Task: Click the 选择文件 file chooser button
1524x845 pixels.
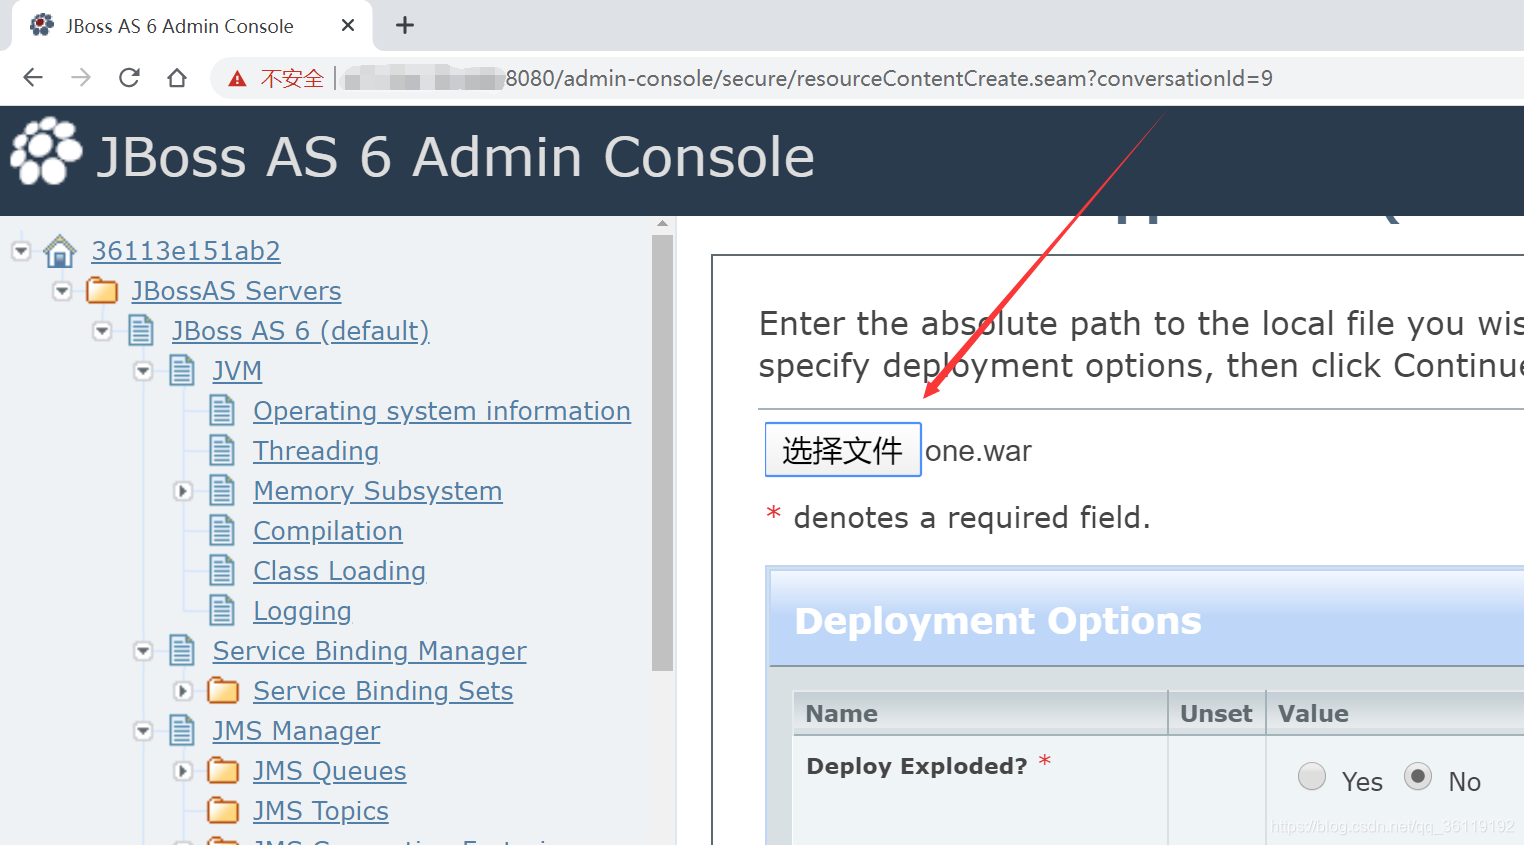Action: click(843, 450)
